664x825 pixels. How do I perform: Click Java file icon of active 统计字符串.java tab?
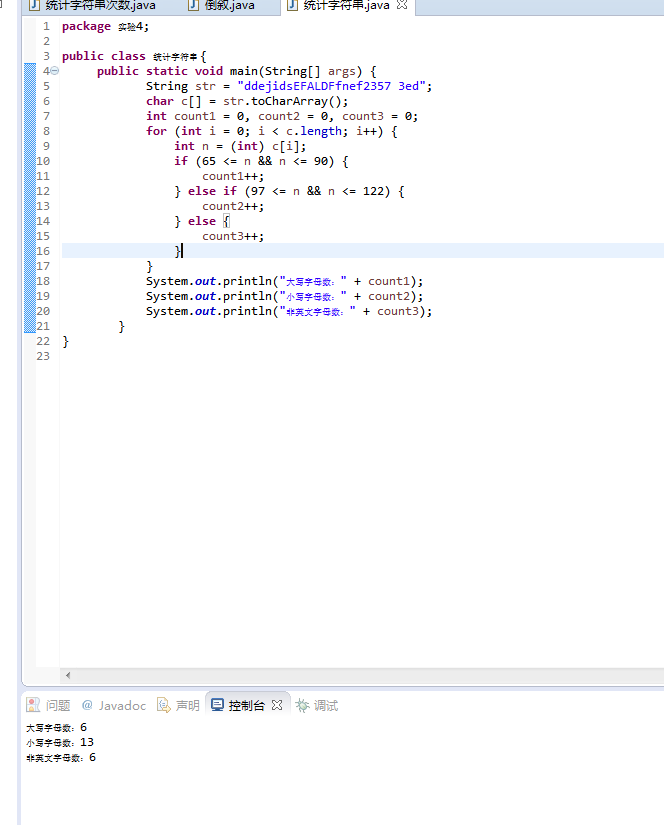pyautogui.click(x=293, y=5)
